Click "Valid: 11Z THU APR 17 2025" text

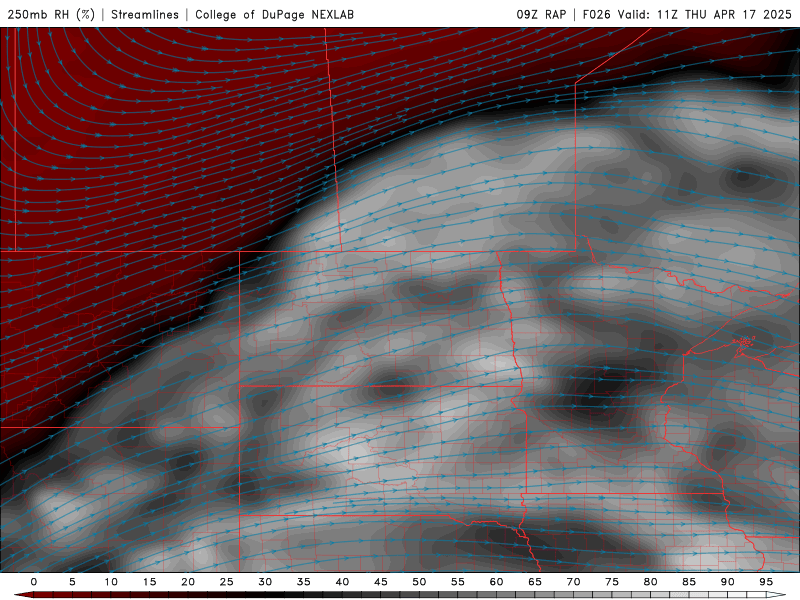point(705,14)
